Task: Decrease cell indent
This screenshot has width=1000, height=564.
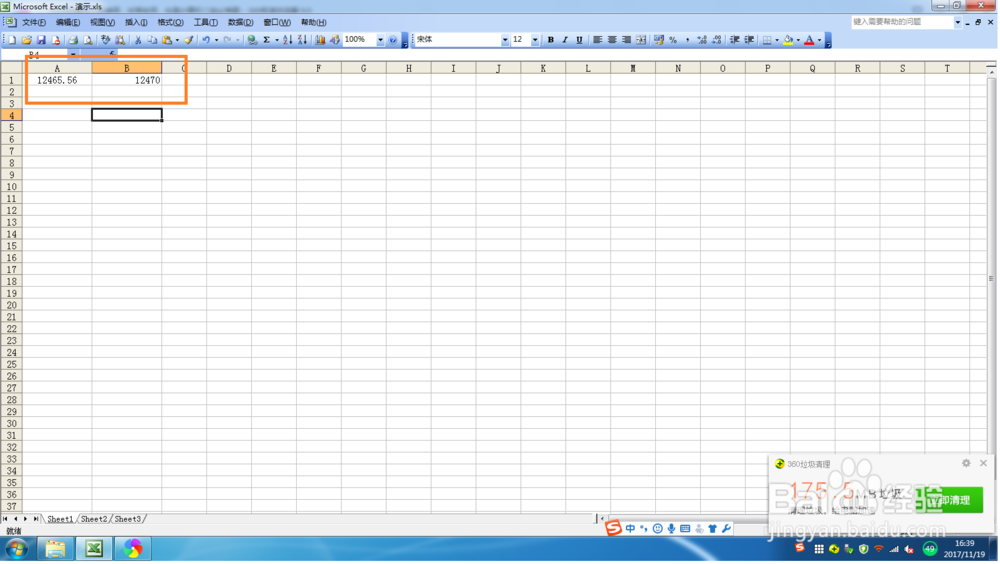Action: [x=735, y=40]
